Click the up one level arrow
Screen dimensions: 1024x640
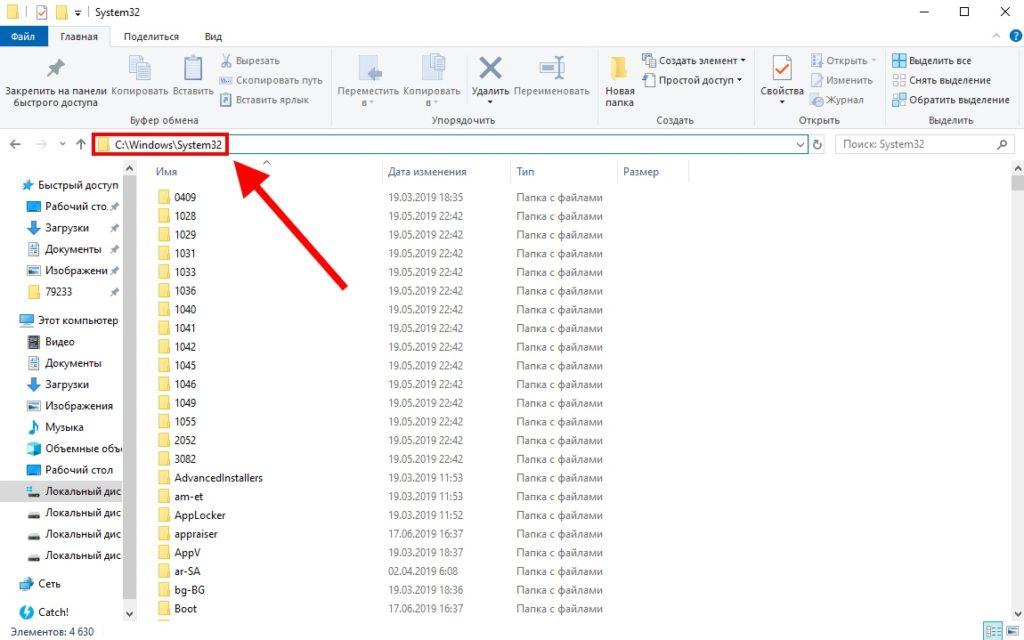pyautogui.click(x=80, y=144)
